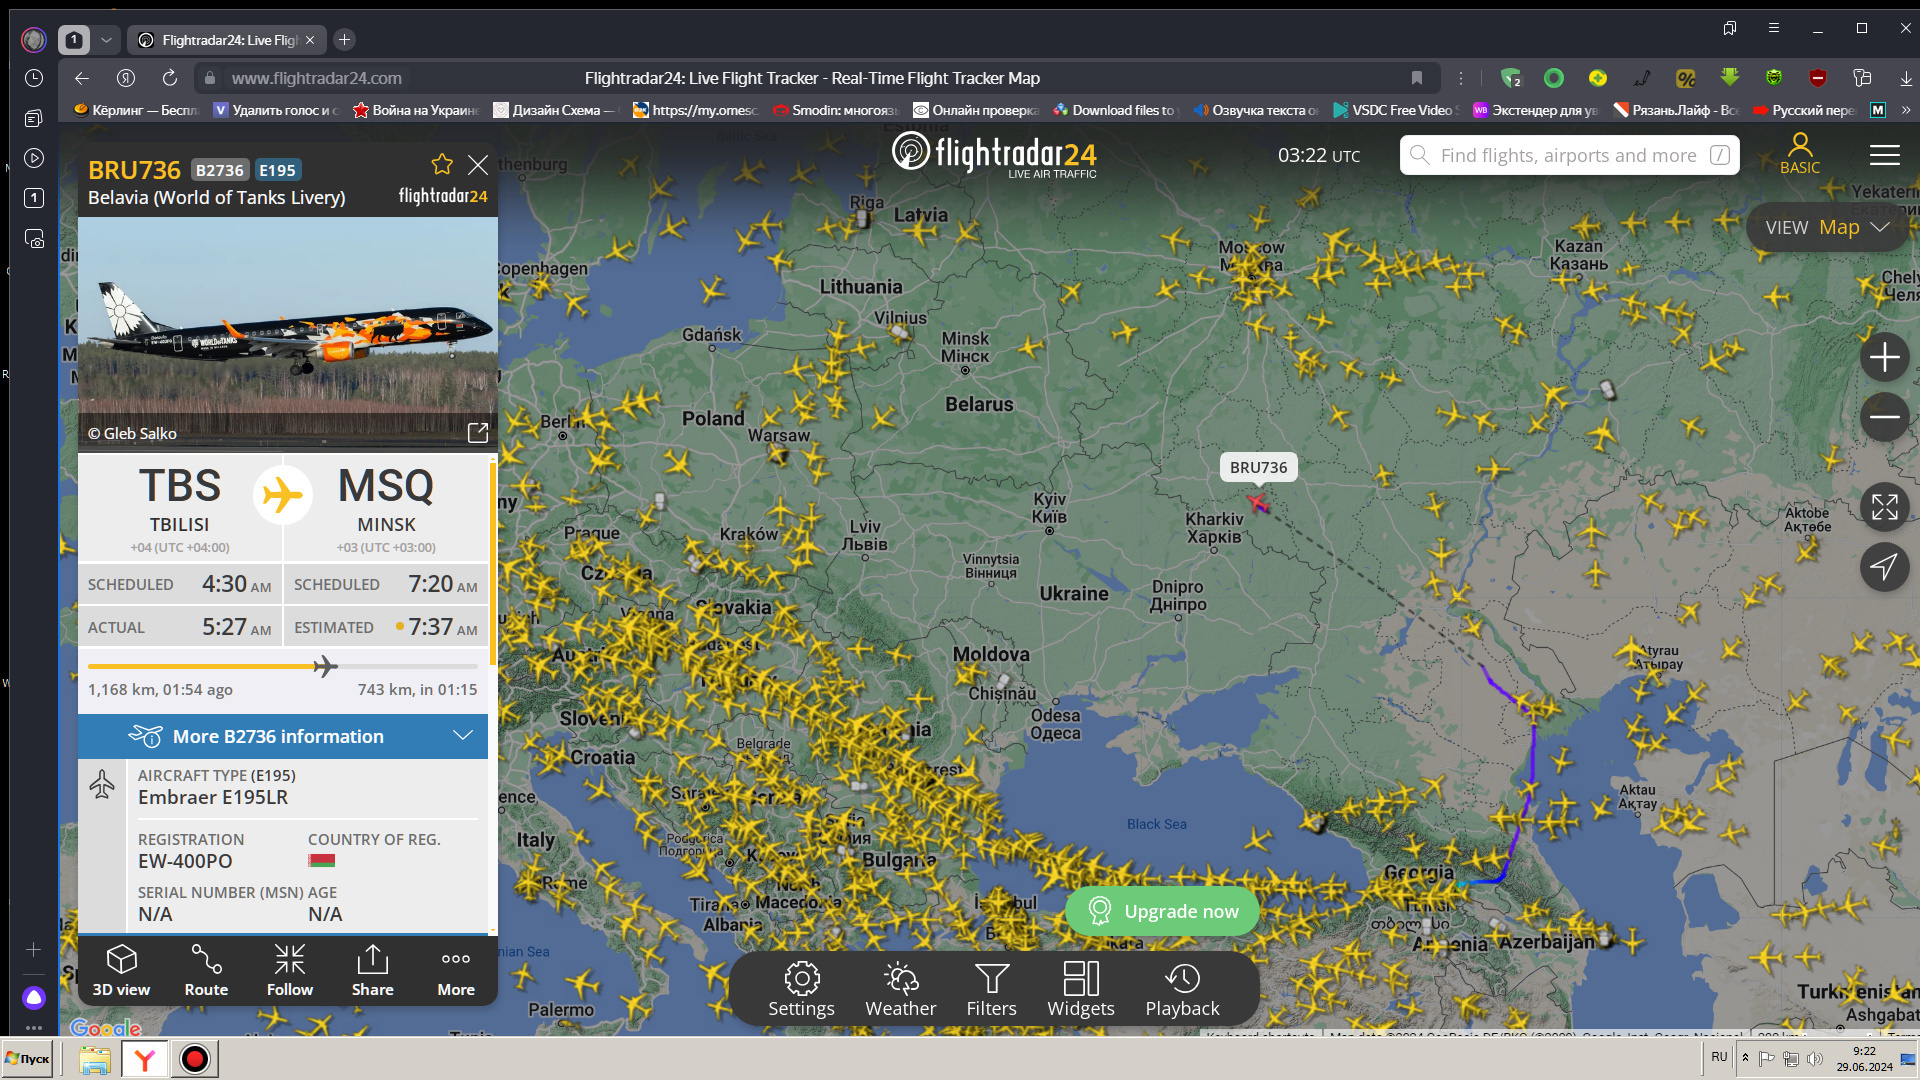Image resolution: width=1920 pixels, height=1080 pixels.
Task: Add BRU736 to favorites star
Action: click(x=442, y=165)
